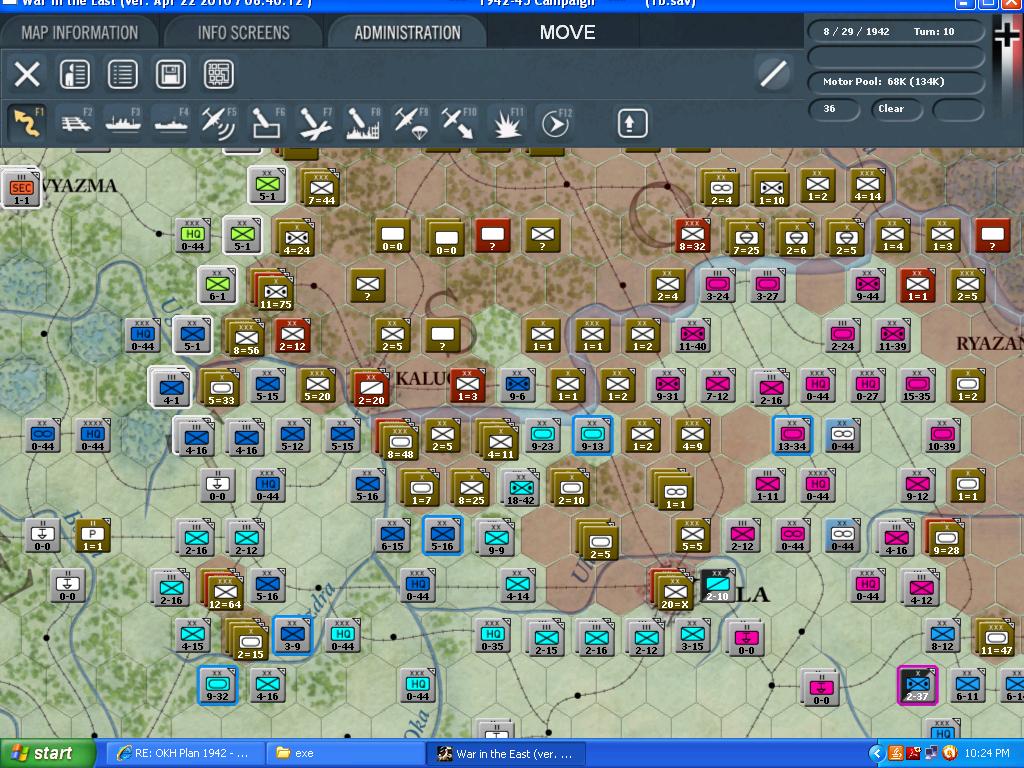The width and height of the screenshot is (1024, 768).
Task: Click the diagonal slash button in the top bar
Action: pos(773,73)
